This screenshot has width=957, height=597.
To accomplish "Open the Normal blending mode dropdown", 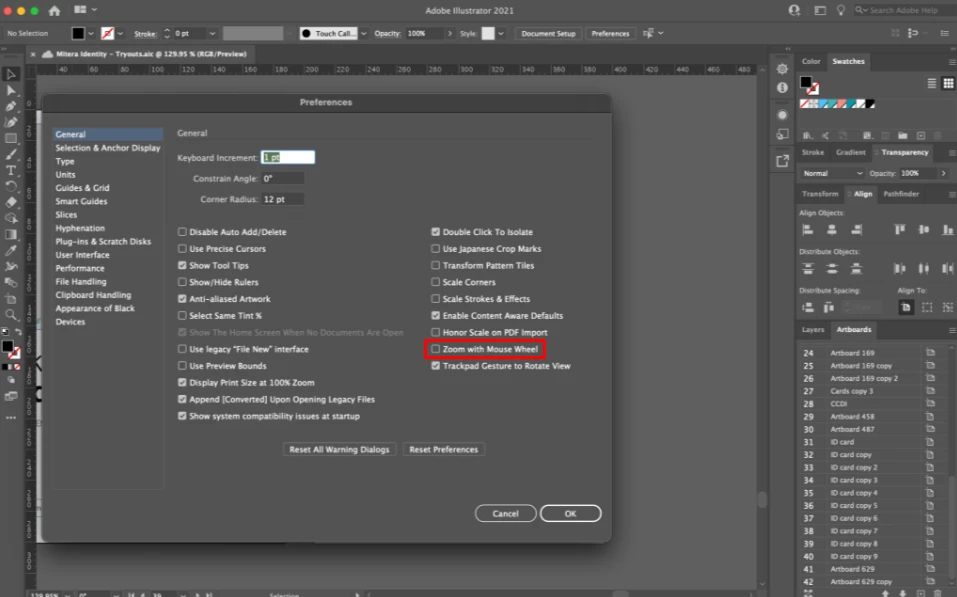I will click(832, 173).
